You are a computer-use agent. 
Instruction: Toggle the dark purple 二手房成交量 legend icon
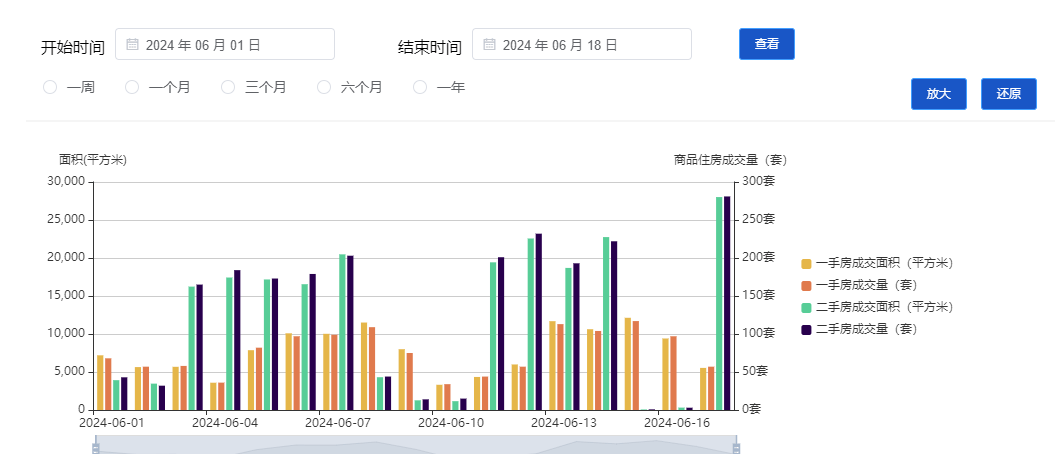(x=806, y=330)
